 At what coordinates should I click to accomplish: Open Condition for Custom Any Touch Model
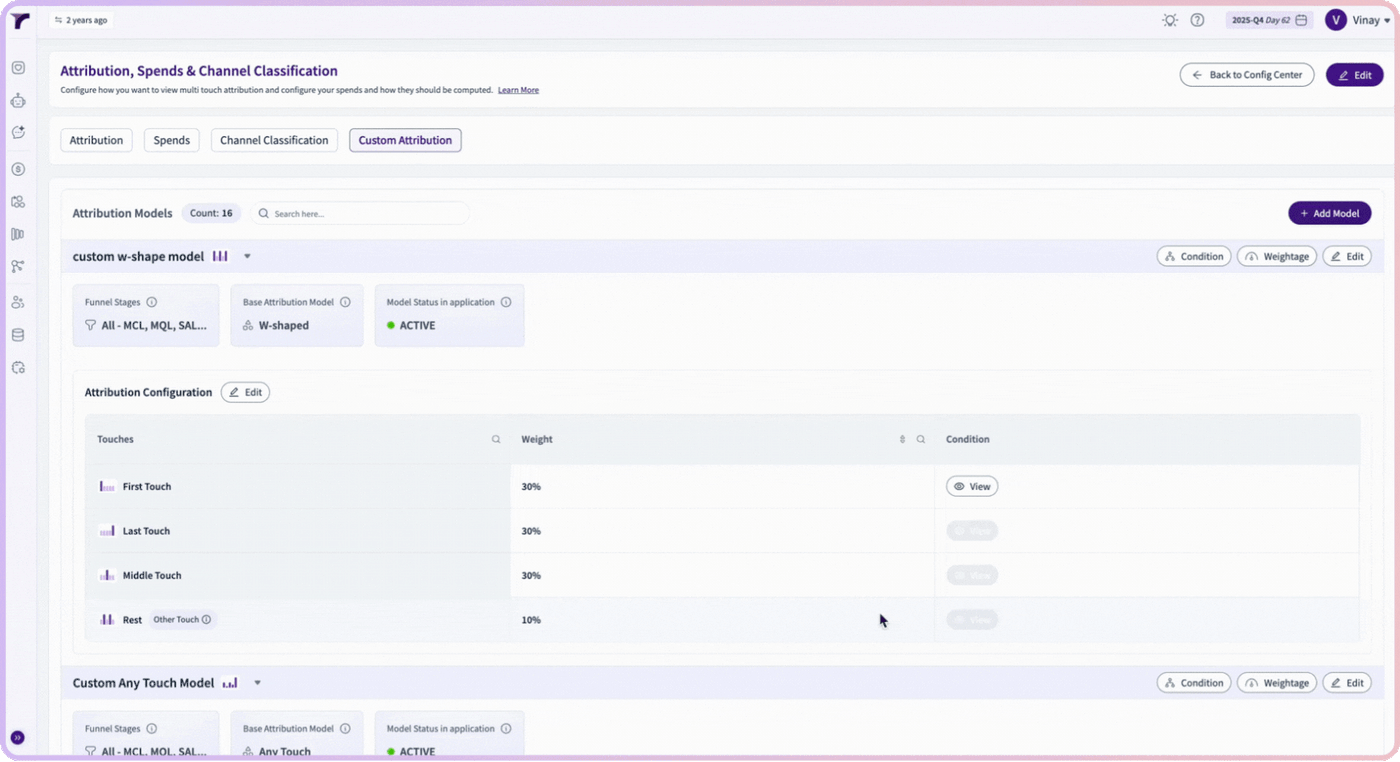[x=1194, y=683]
